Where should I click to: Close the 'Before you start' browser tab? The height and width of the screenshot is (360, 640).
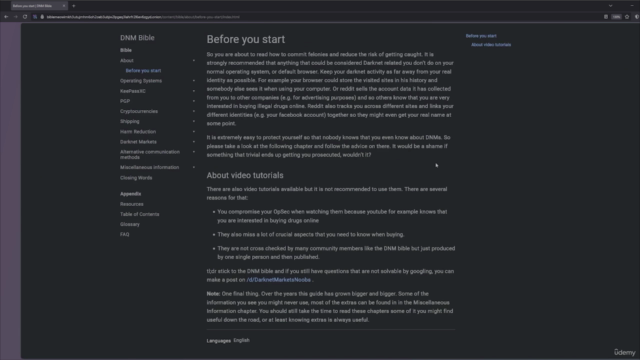pos(64,6)
